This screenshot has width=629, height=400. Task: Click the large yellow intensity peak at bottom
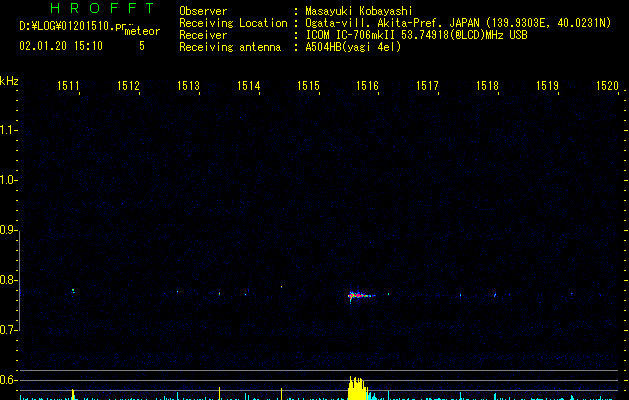click(x=357, y=388)
